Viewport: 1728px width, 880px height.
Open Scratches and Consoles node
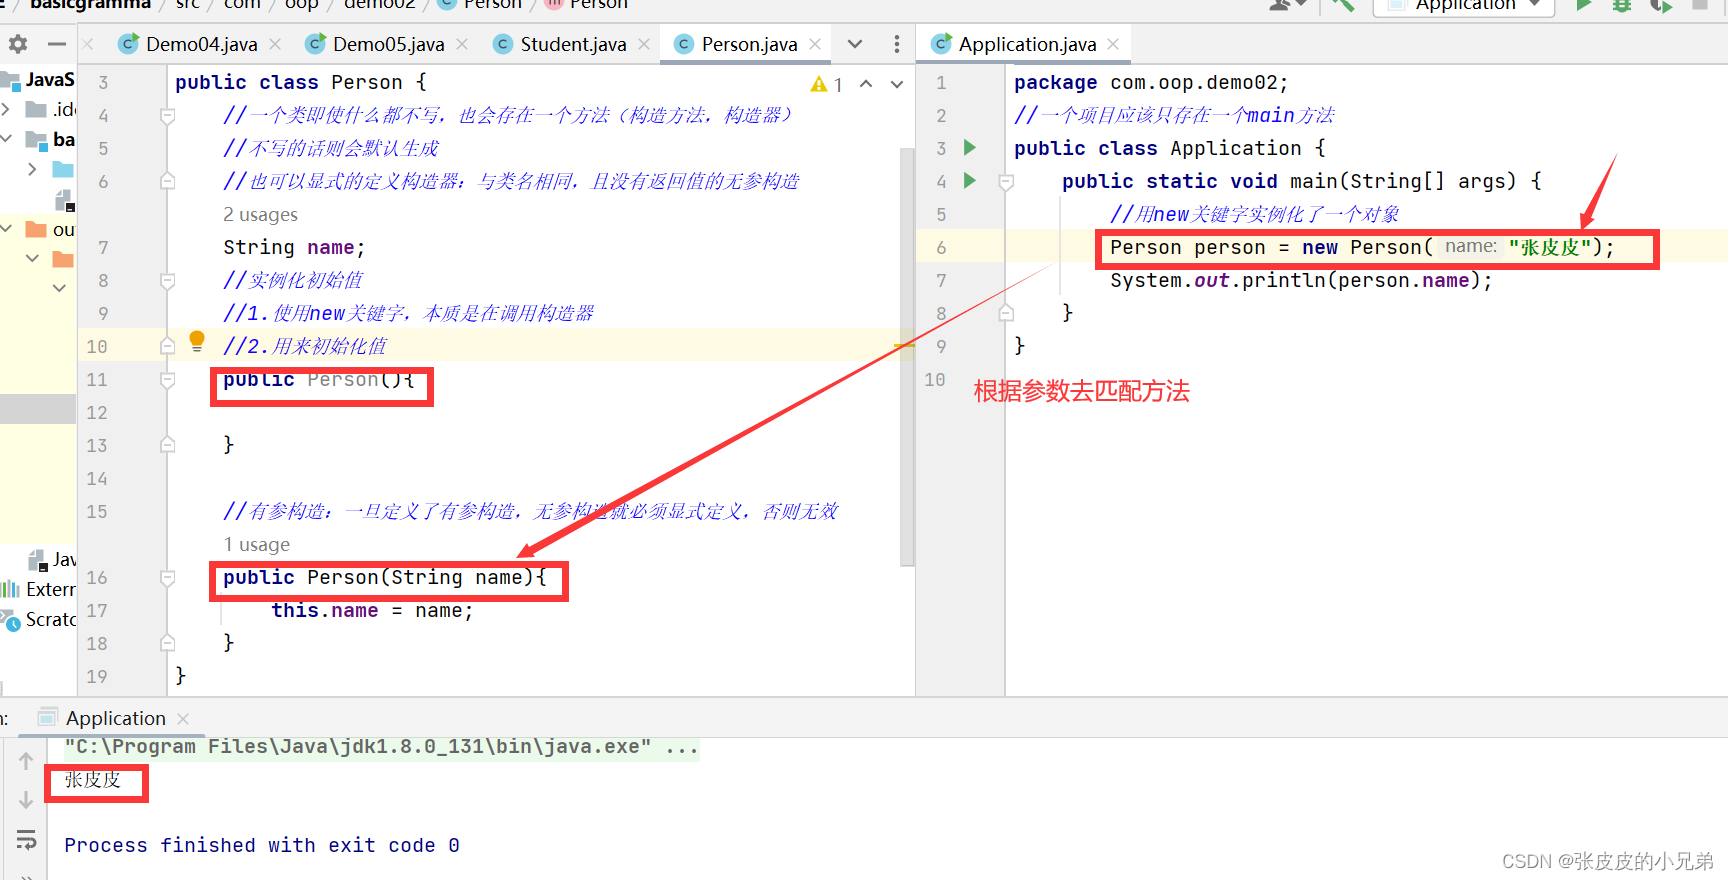pyautogui.click(x=40, y=619)
